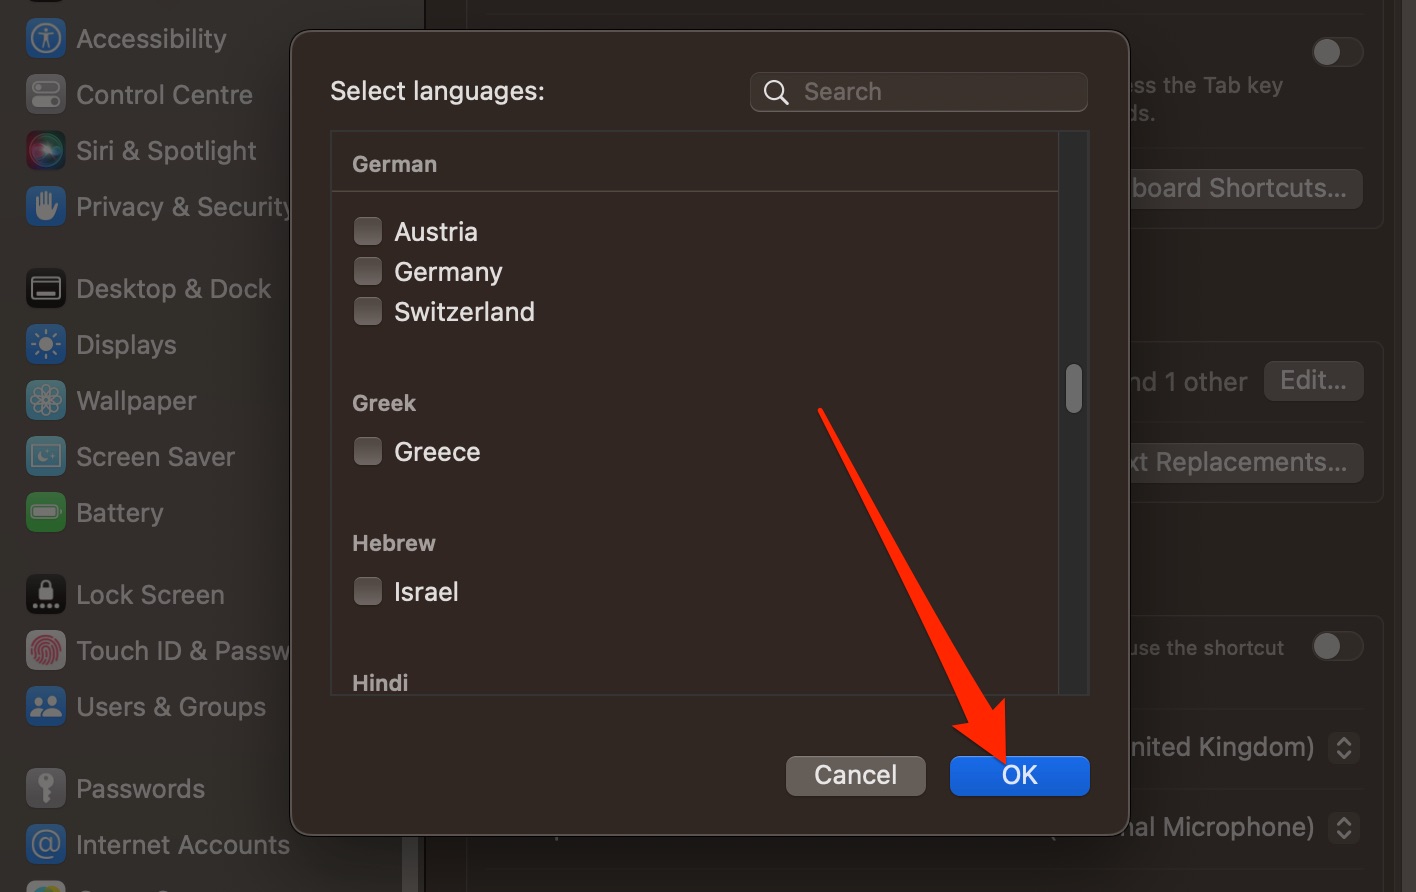The width and height of the screenshot is (1416, 892).
Task: Check the Austria checkbox
Action: [368, 231]
